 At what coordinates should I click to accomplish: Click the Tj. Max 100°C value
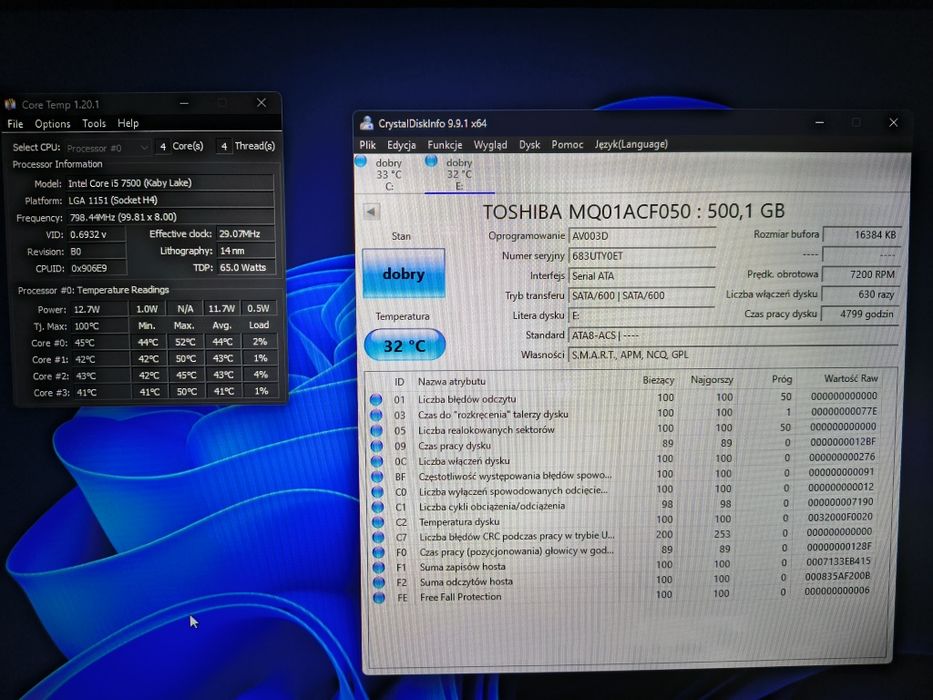[x=100, y=326]
